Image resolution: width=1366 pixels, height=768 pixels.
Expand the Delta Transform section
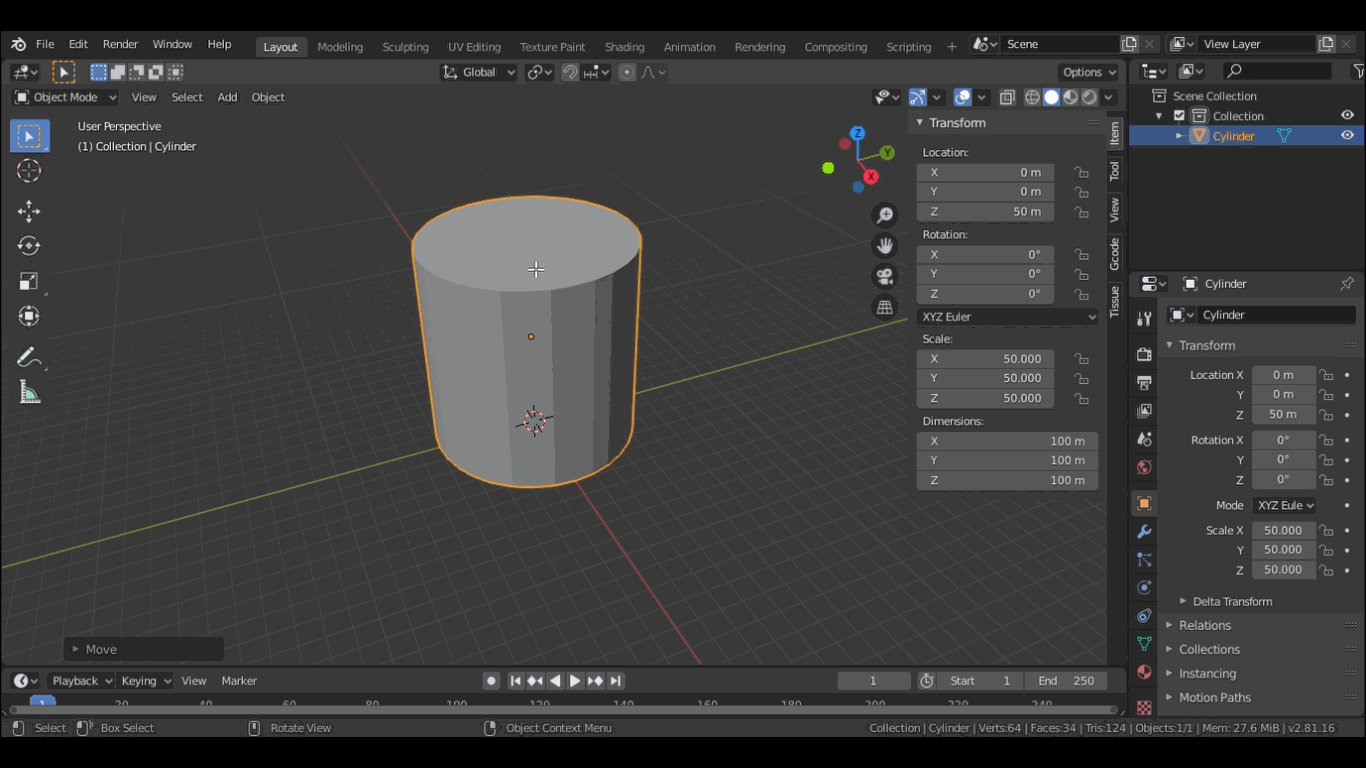(x=1231, y=601)
